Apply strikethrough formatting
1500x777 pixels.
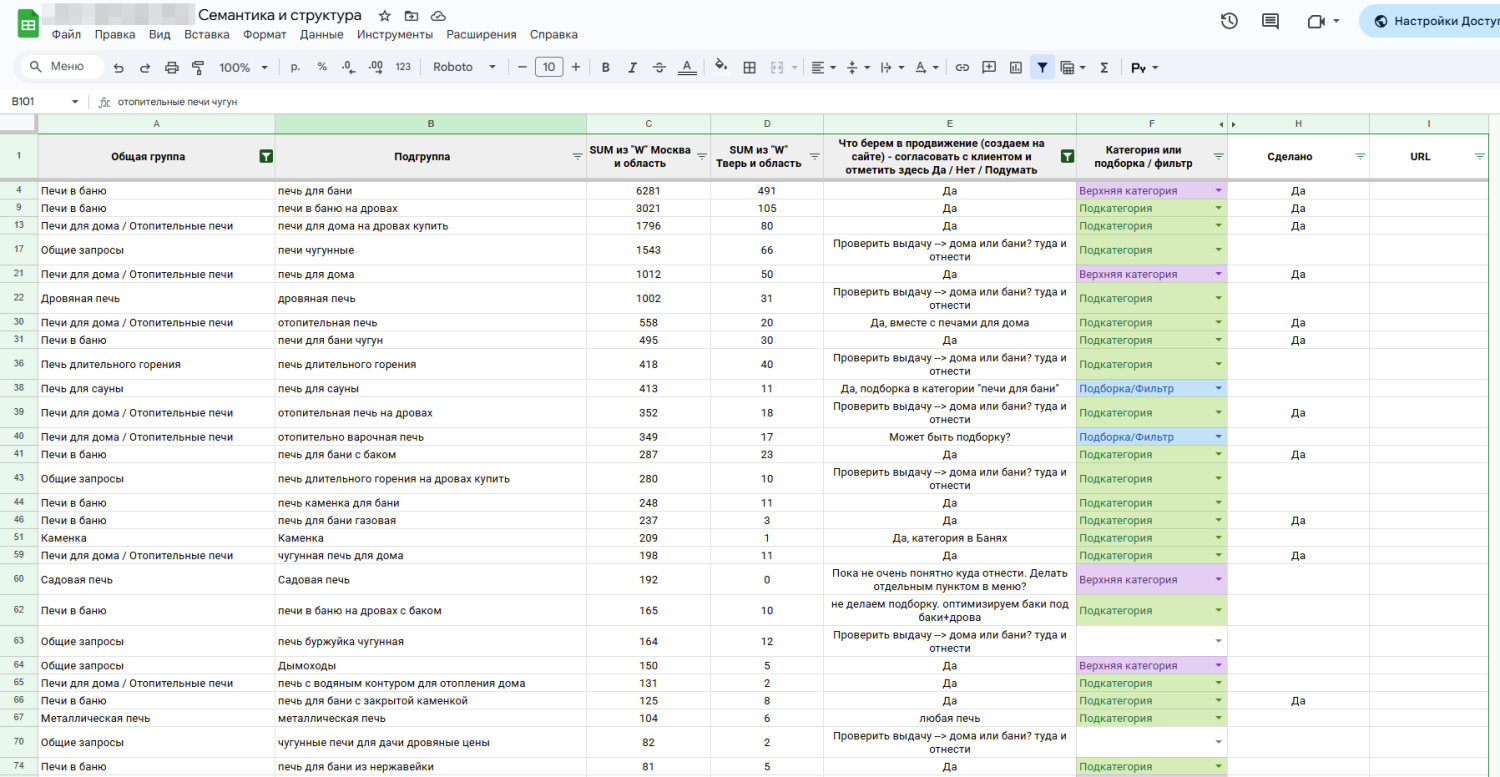point(659,68)
